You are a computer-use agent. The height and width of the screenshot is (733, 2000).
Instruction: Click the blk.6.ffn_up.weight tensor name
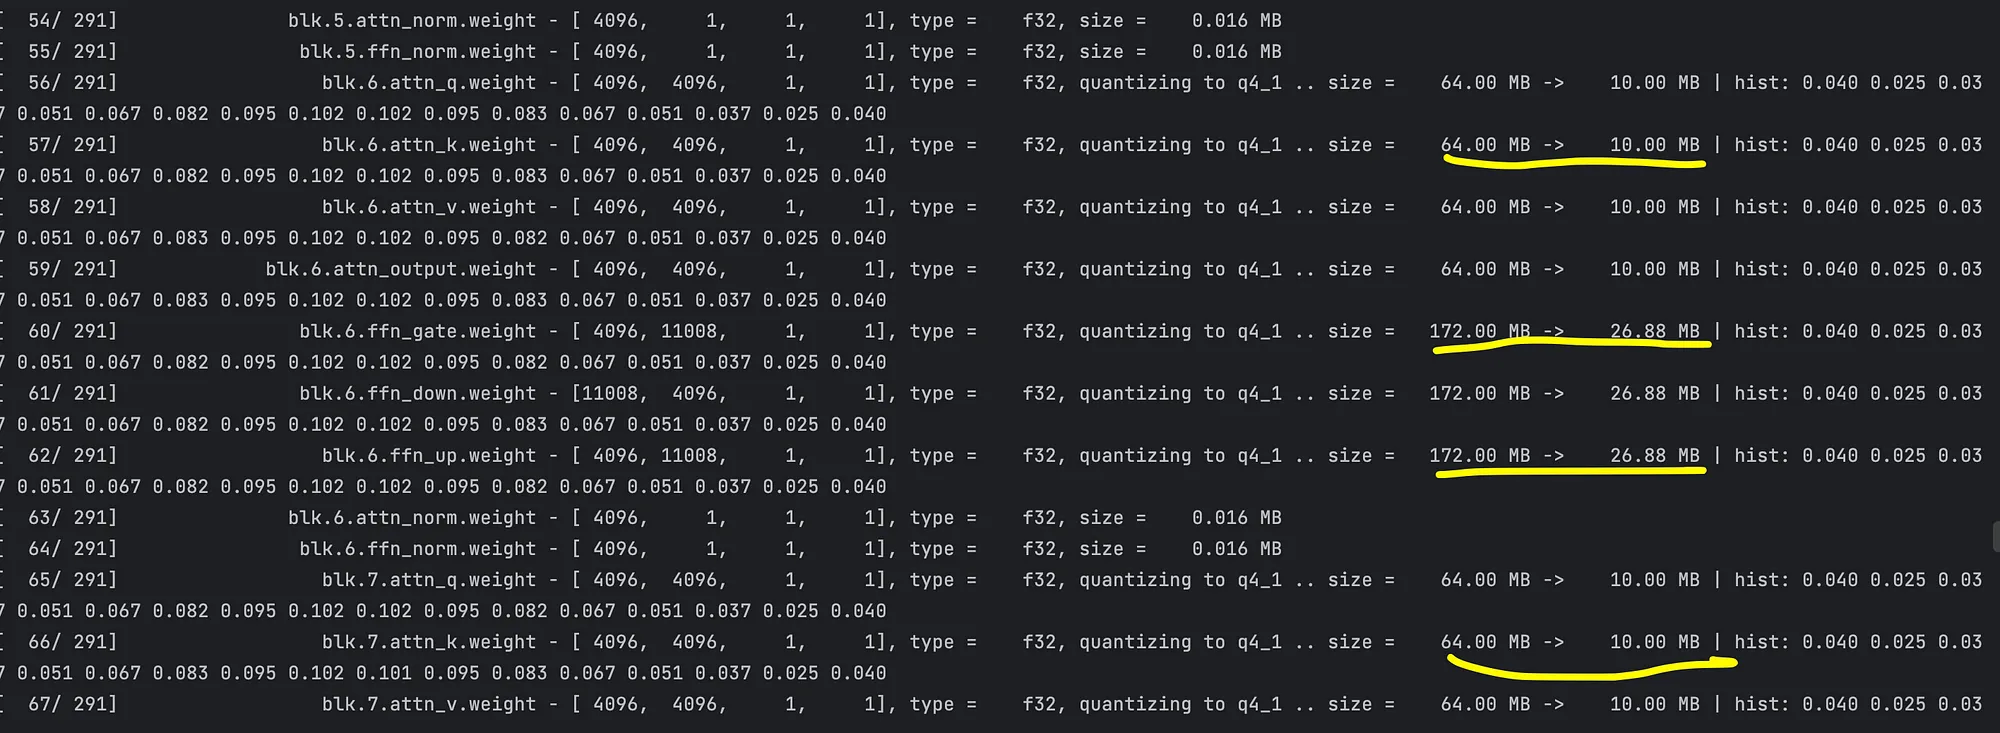pyautogui.click(x=429, y=455)
